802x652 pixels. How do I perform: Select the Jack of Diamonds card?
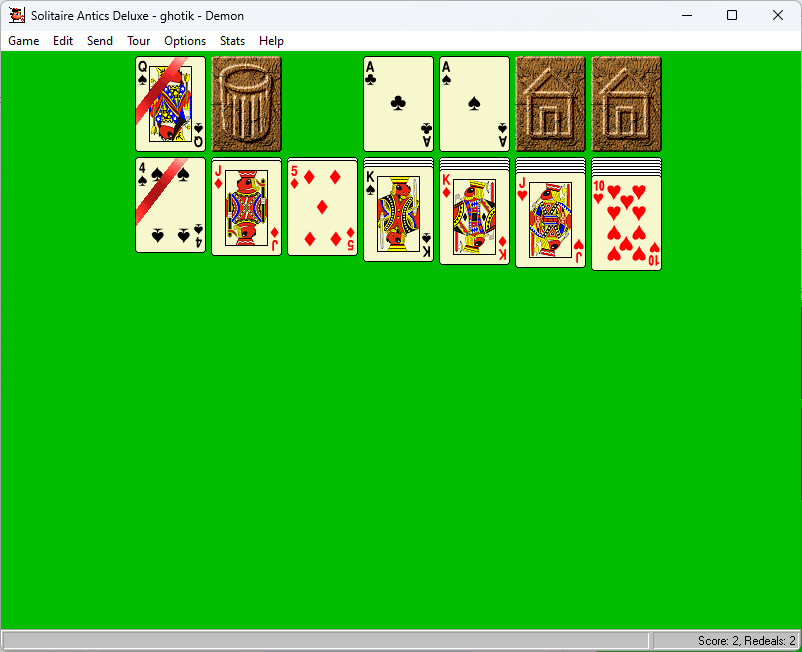pos(247,208)
